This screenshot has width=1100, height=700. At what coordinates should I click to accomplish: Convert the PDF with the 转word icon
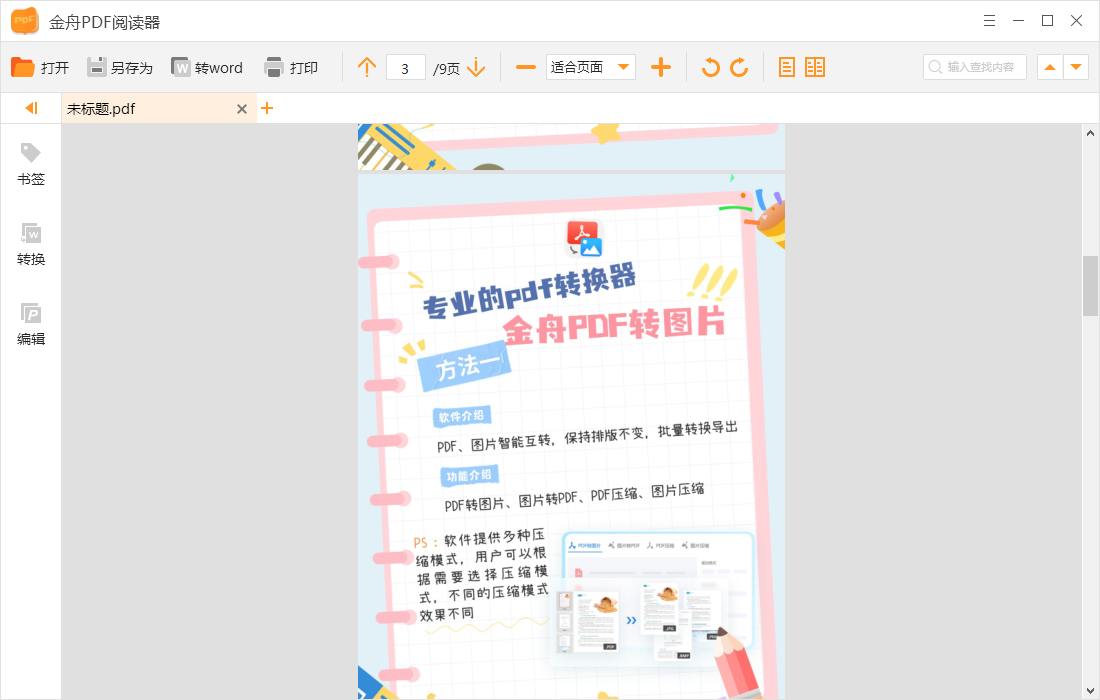click(x=207, y=67)
